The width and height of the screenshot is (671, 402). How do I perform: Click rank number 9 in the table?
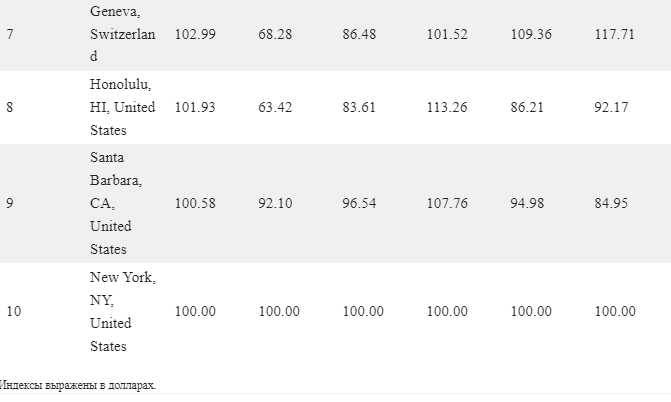10,203
